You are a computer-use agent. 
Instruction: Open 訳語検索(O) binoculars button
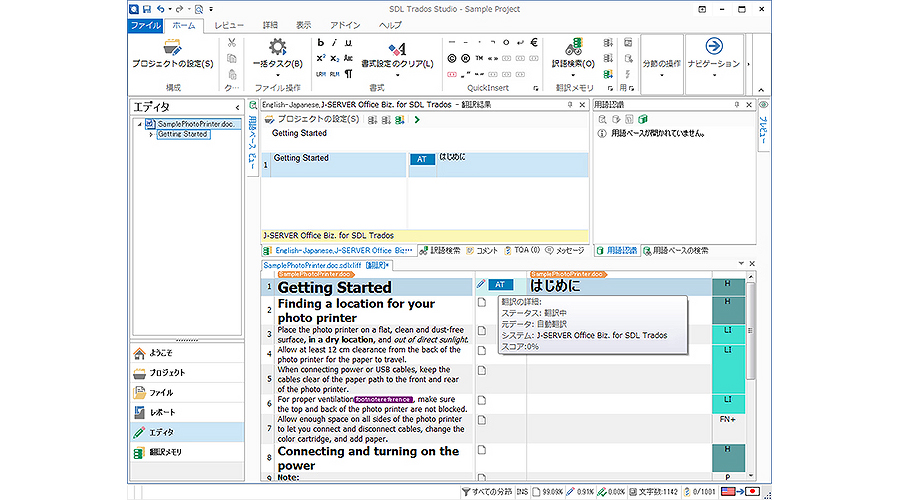pyautogui.click(x=573, y=53)
